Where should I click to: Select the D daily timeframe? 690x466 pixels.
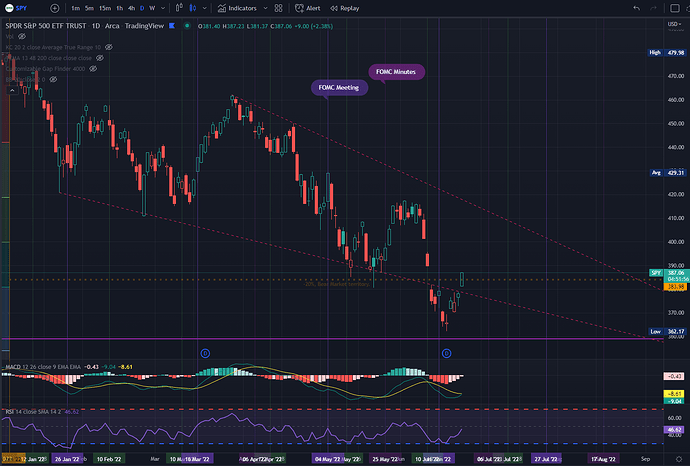142,8
